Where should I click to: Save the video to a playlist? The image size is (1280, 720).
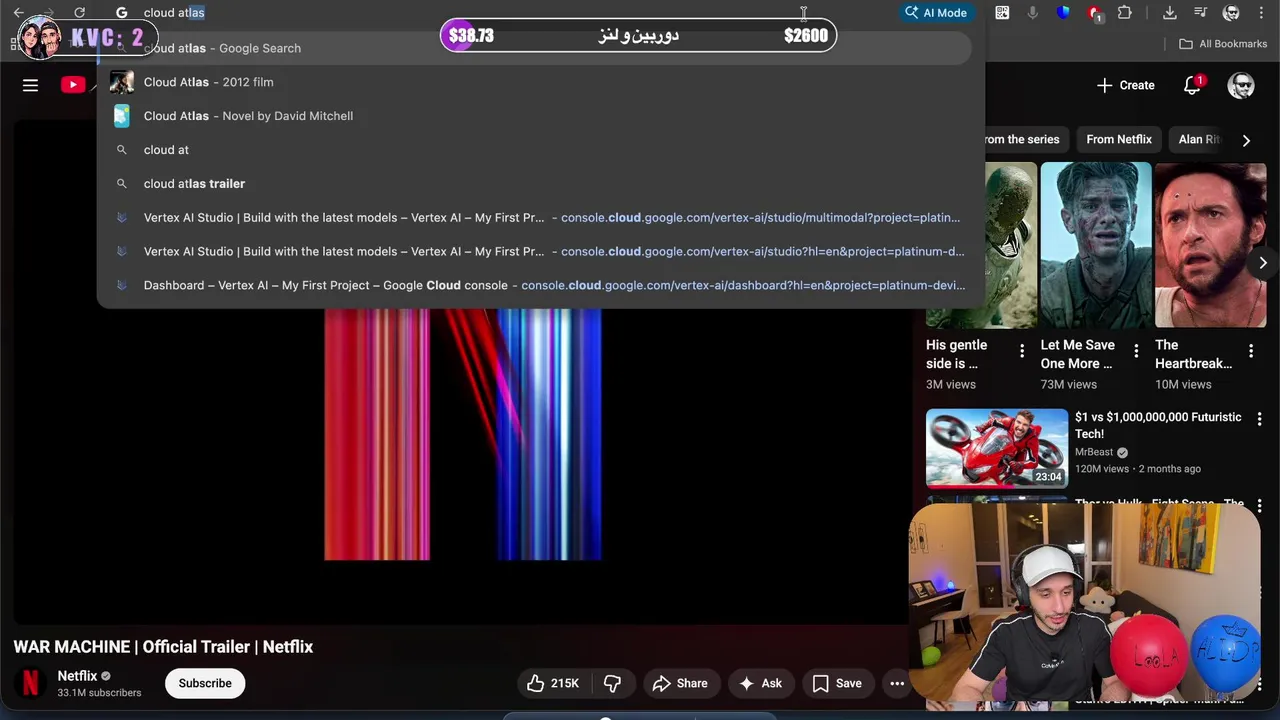(838, 683)
